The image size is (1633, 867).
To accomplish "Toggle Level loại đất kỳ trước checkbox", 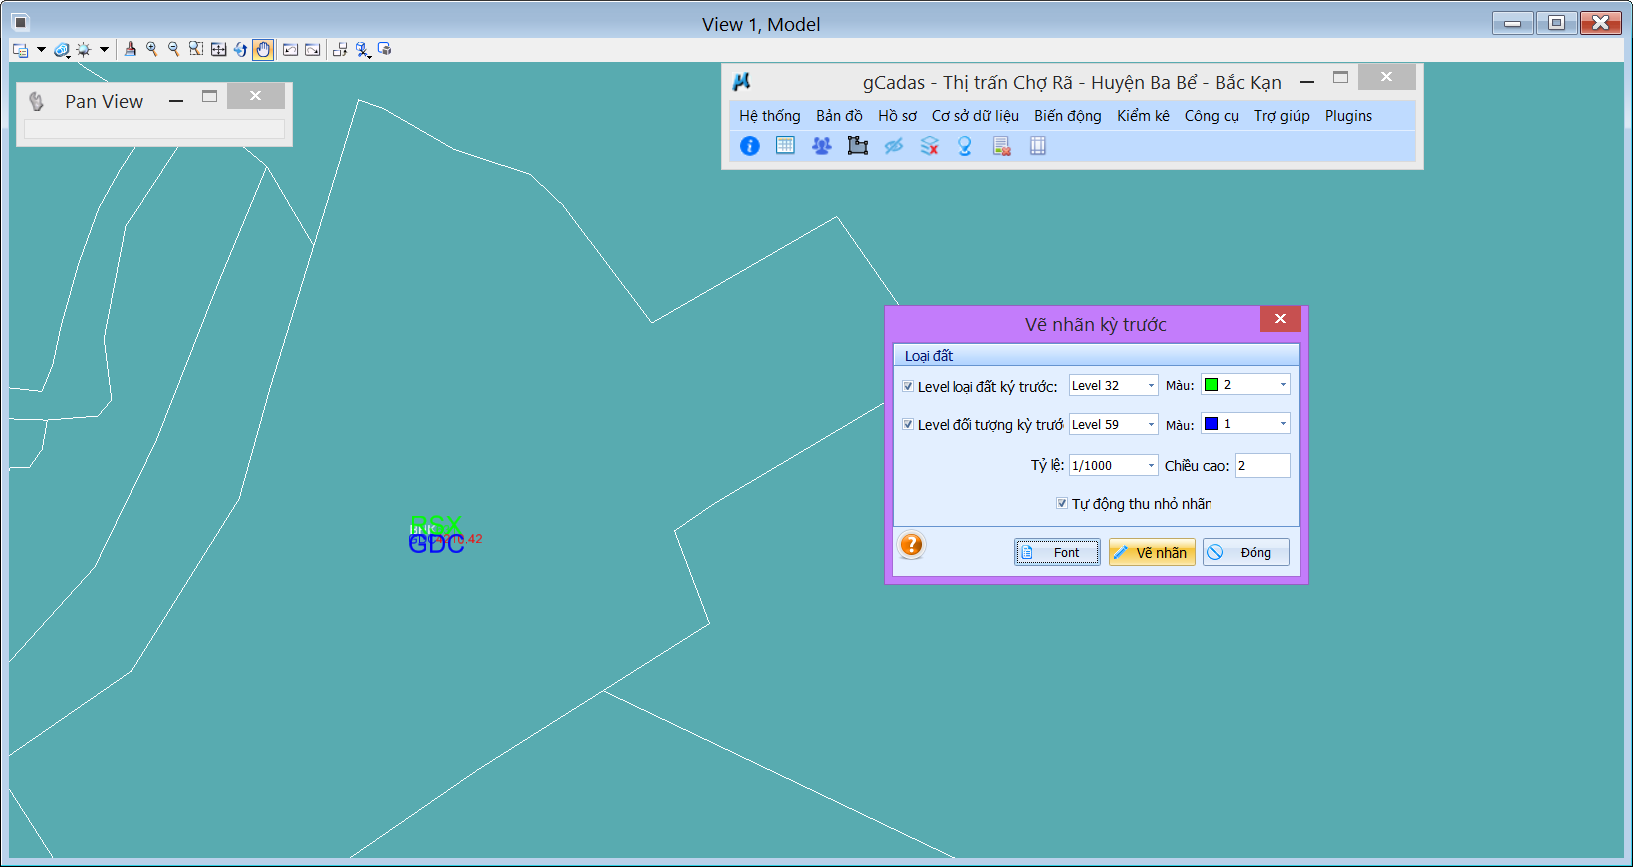I will (x=908, y=386).
